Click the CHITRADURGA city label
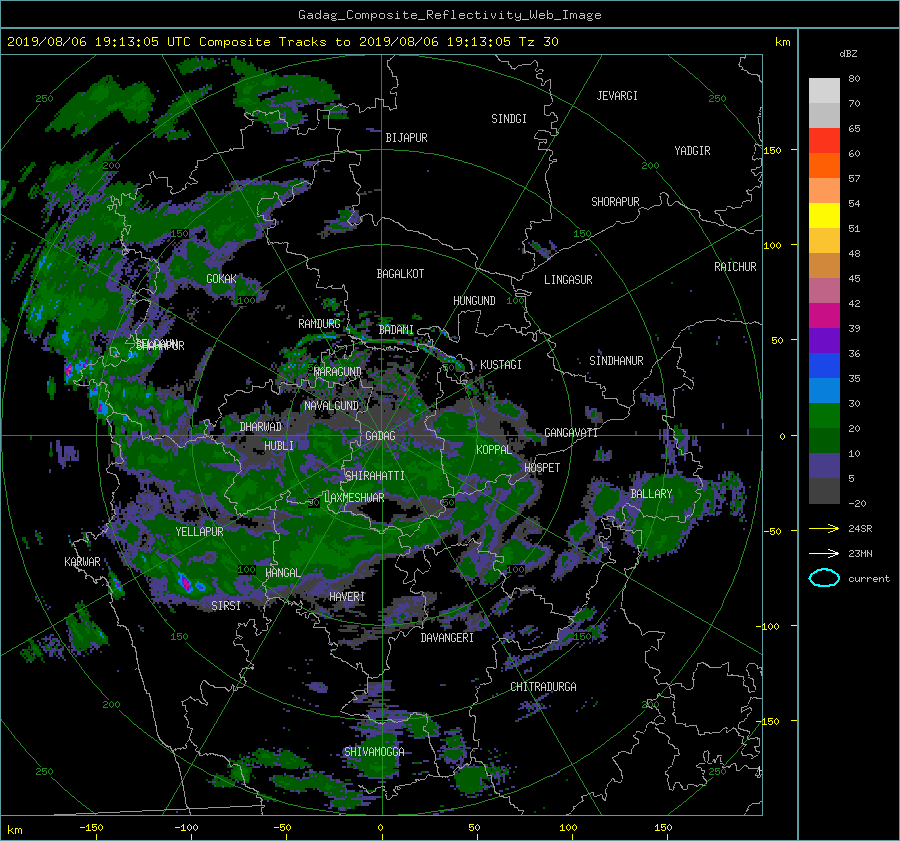 coord(544,687)
